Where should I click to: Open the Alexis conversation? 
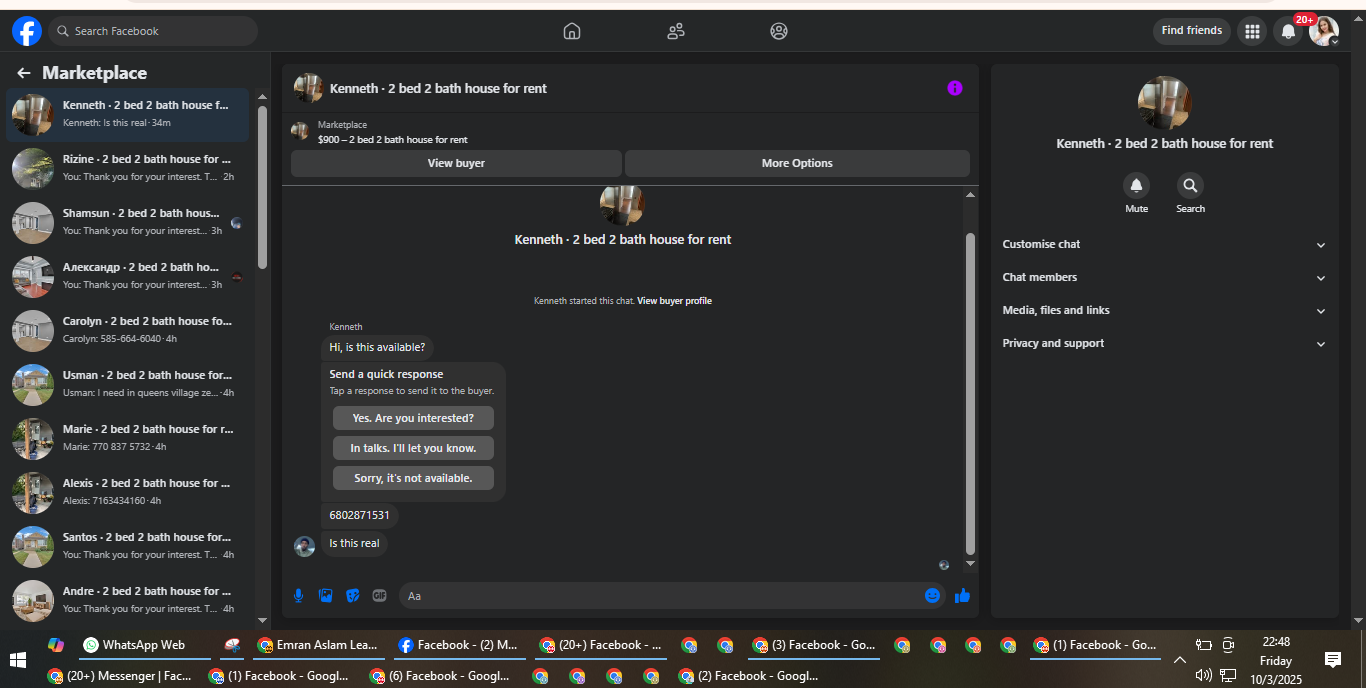tap(129, 493)
